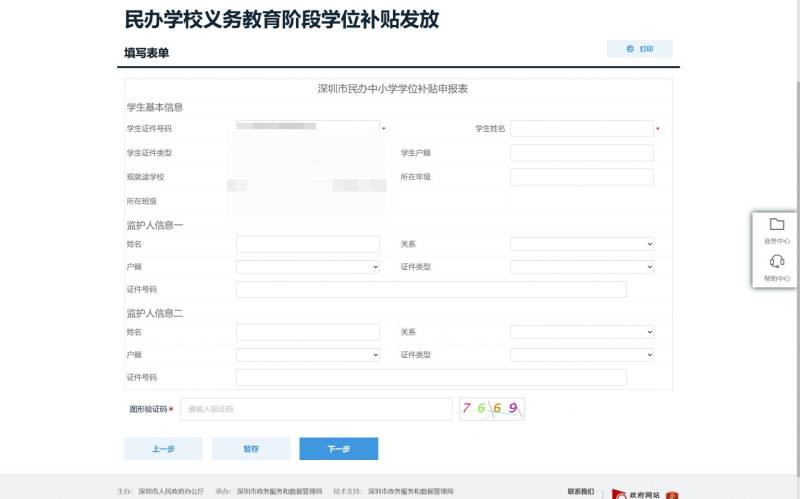Expand guardian two 关系 dropdown
This screenshot has height=499, width=800.
581,332
